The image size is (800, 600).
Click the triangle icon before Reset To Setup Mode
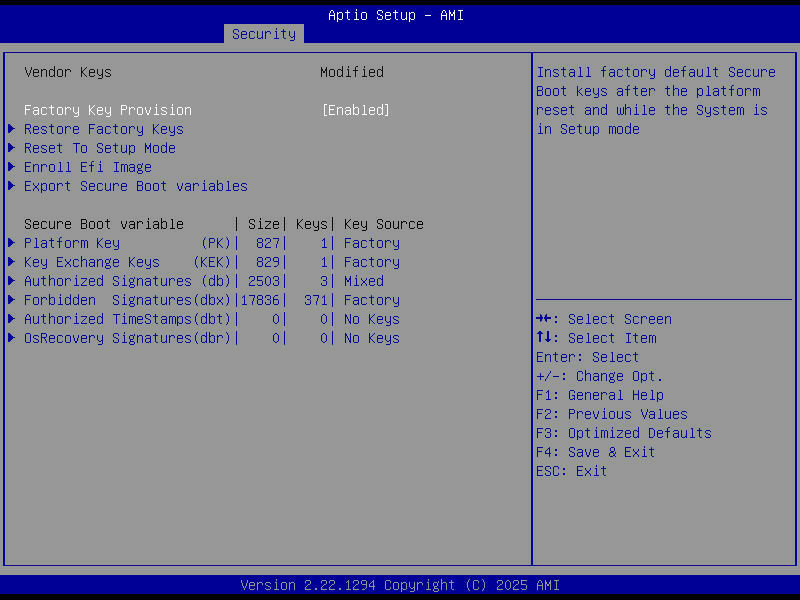coord(11,147)
